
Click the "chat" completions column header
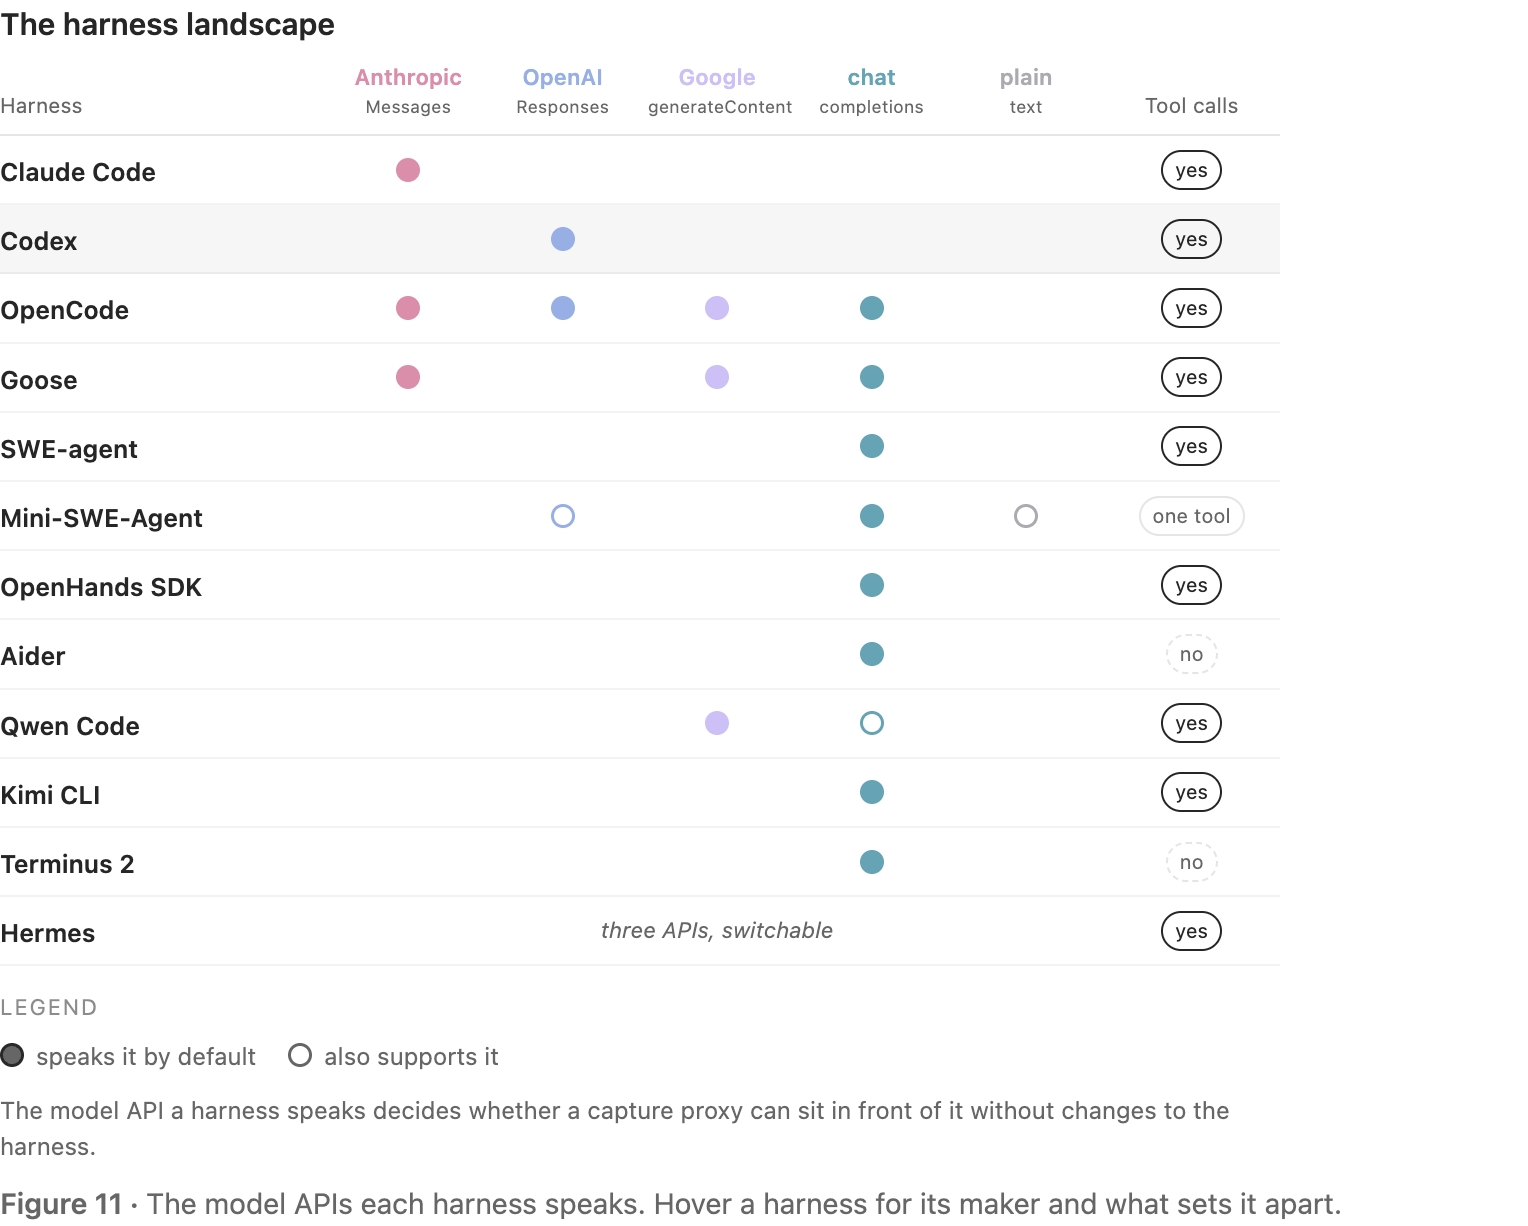point(872,78)
